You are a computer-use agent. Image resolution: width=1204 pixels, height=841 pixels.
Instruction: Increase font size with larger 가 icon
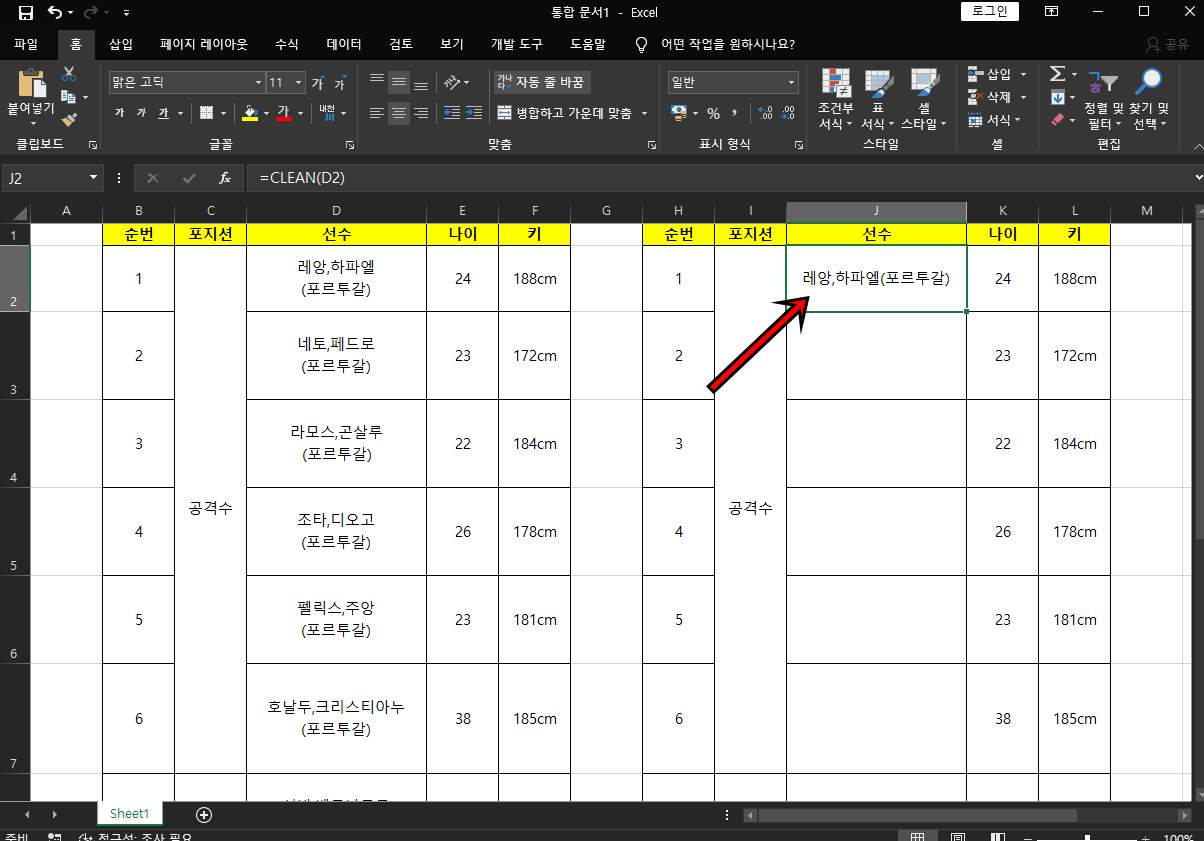pos(318,83)
